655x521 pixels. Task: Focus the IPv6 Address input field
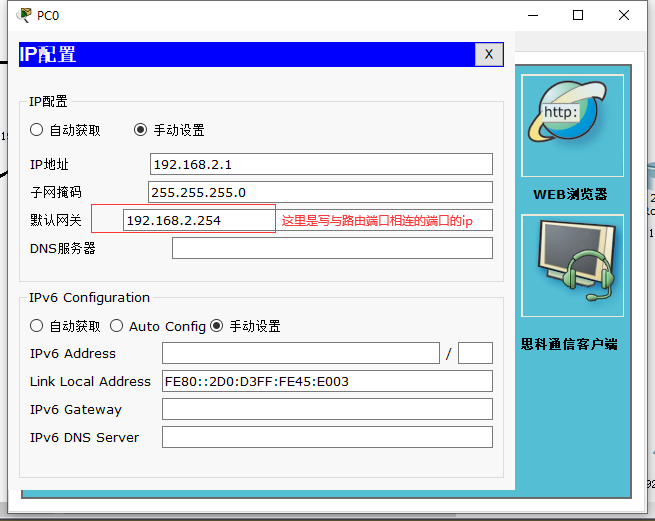[301, 353]
